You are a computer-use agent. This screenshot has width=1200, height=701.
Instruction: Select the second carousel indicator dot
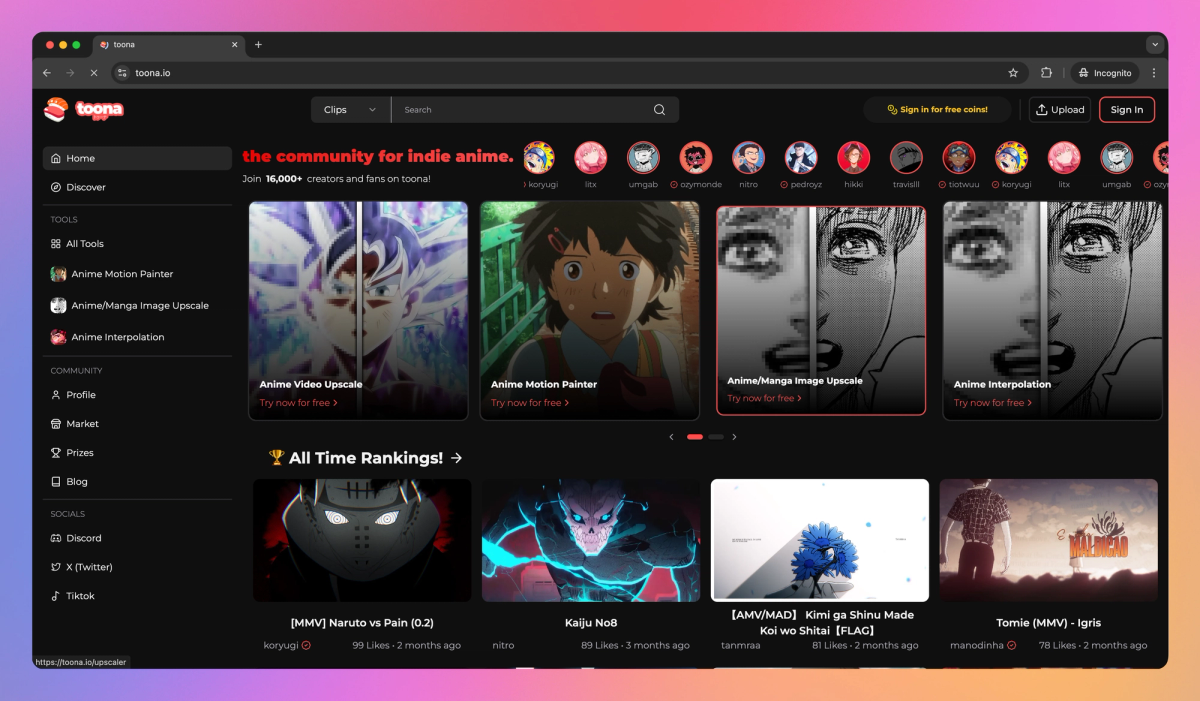716,437
